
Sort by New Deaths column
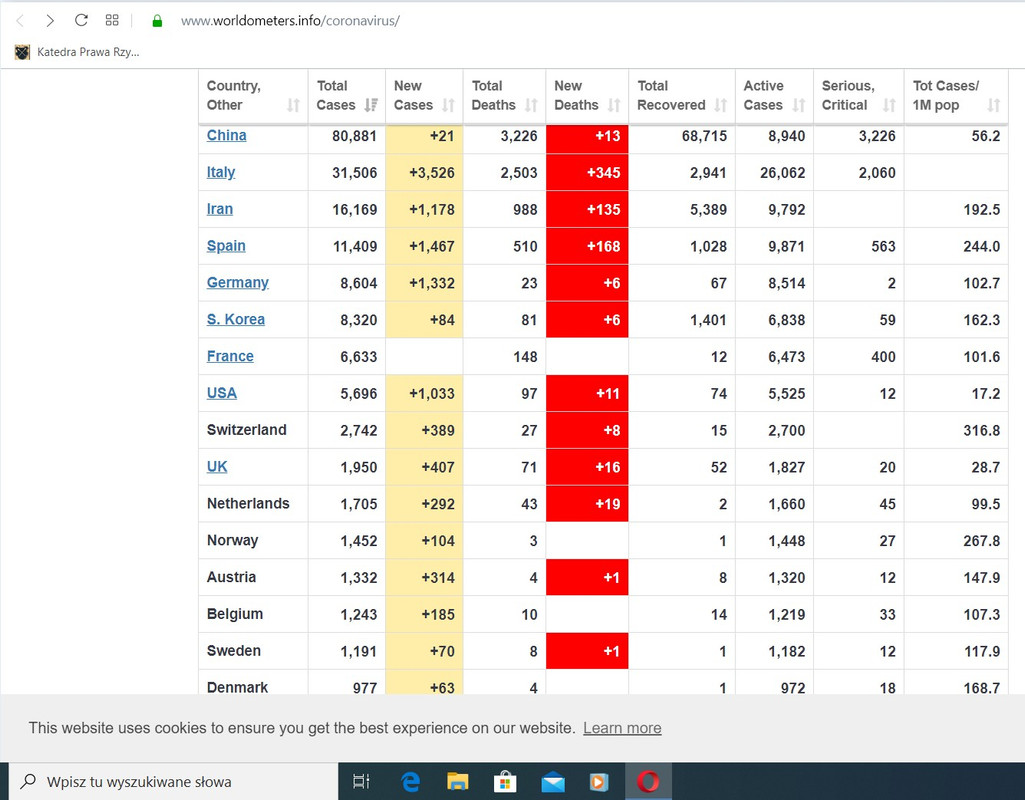[587, 96]
